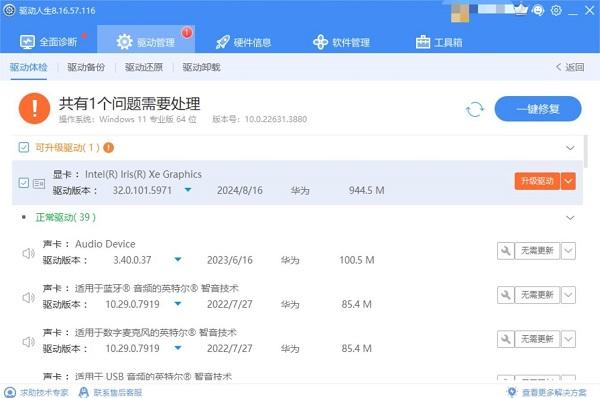Open the 全面诊断 tab
The width and height of the screenshot is (600, 398).
[49, 42]
